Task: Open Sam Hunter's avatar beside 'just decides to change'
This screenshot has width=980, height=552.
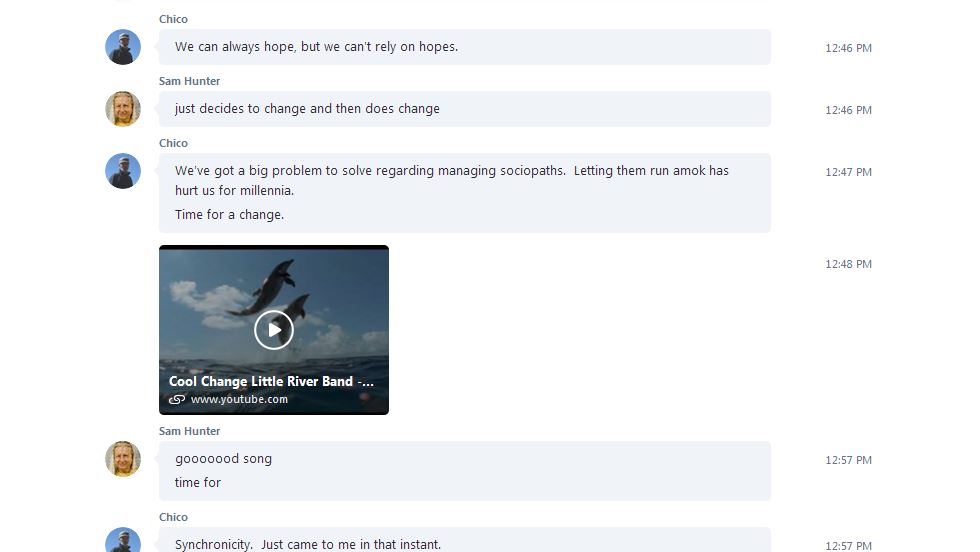Action: point(122,109)
